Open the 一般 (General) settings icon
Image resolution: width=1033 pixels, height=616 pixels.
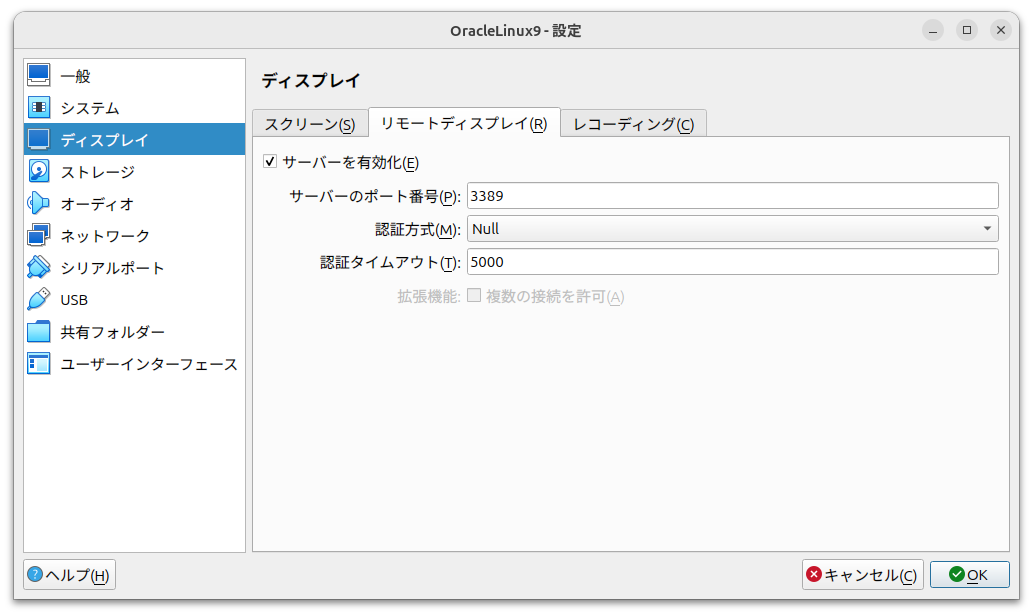pos(38,75)
